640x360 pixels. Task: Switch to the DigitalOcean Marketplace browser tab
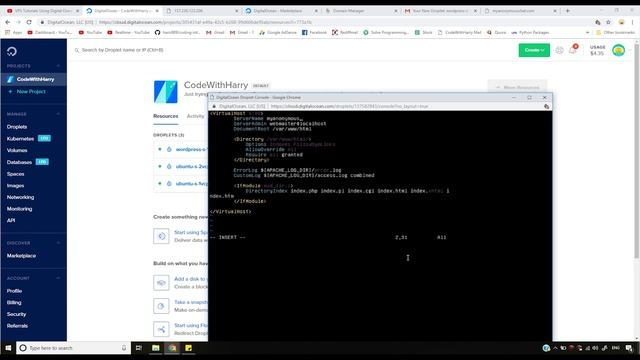[x=282, y=11]
